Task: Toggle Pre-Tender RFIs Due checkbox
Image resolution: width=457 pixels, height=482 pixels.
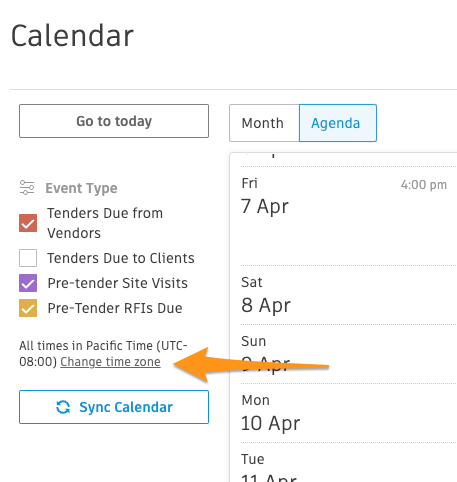Action: 28,308
